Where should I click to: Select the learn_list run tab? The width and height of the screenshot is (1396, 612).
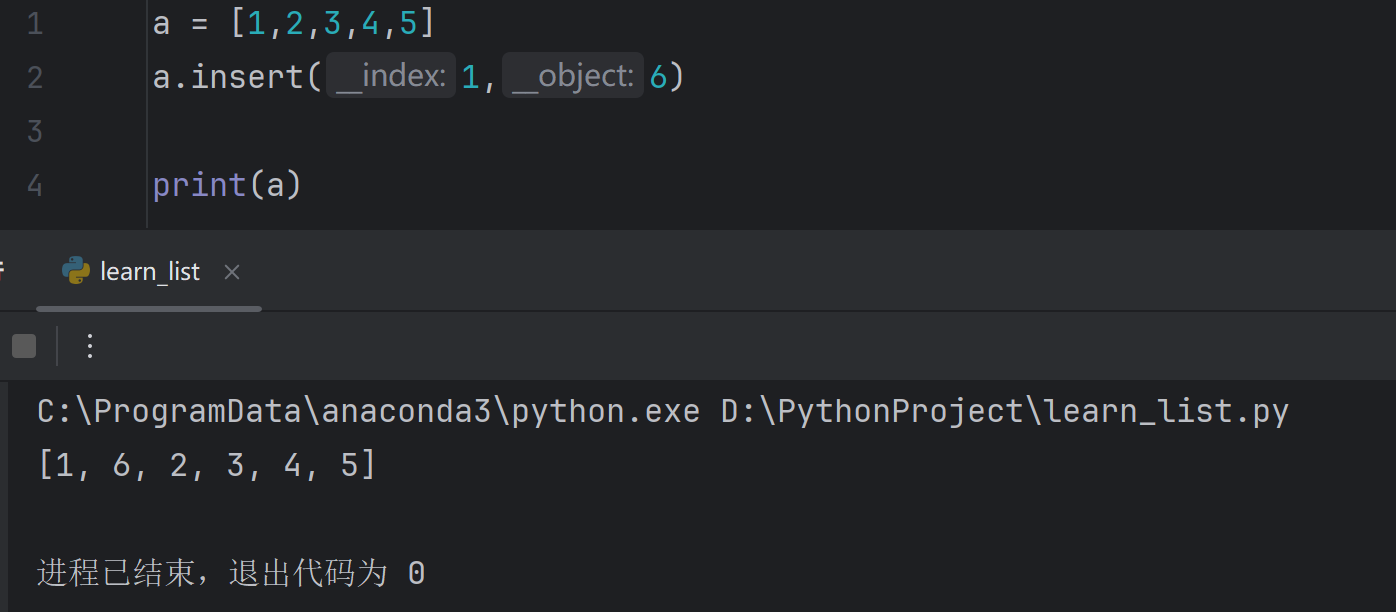[x=149, y=272]
